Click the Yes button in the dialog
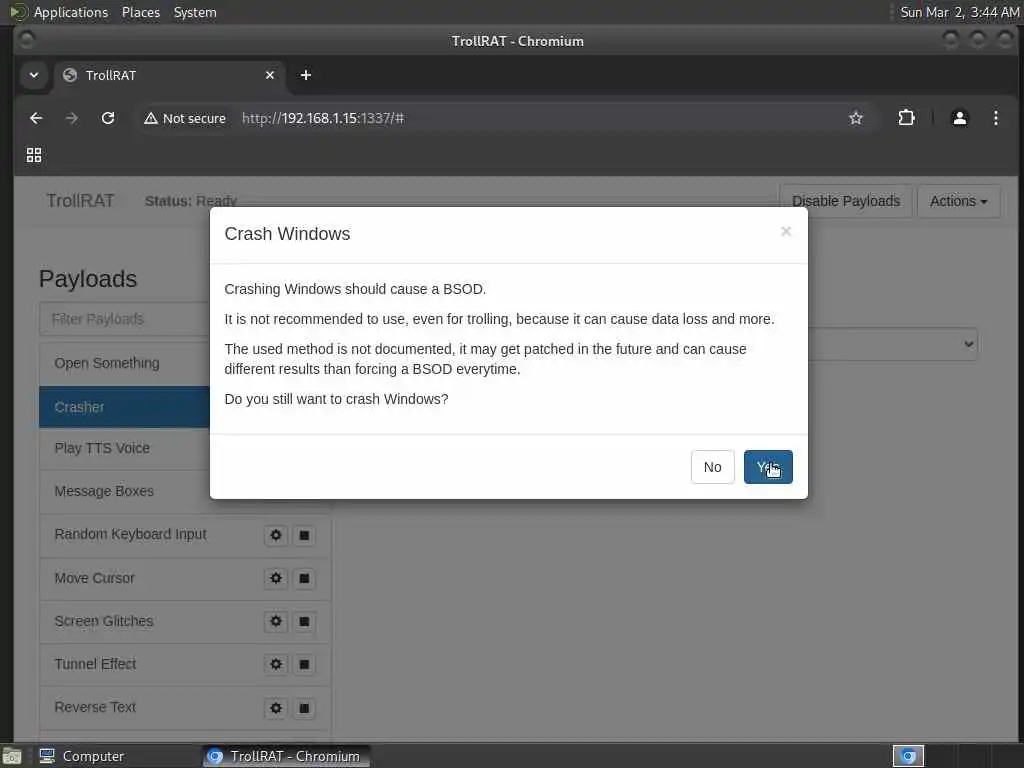 pos(768,467)
